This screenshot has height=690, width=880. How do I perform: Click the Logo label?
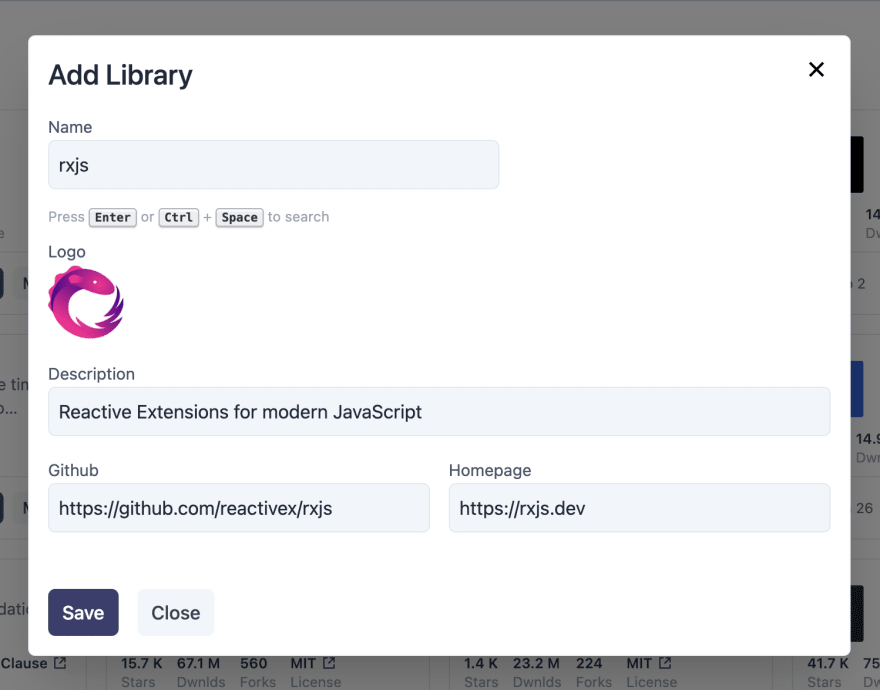click(x=67, y=252)
